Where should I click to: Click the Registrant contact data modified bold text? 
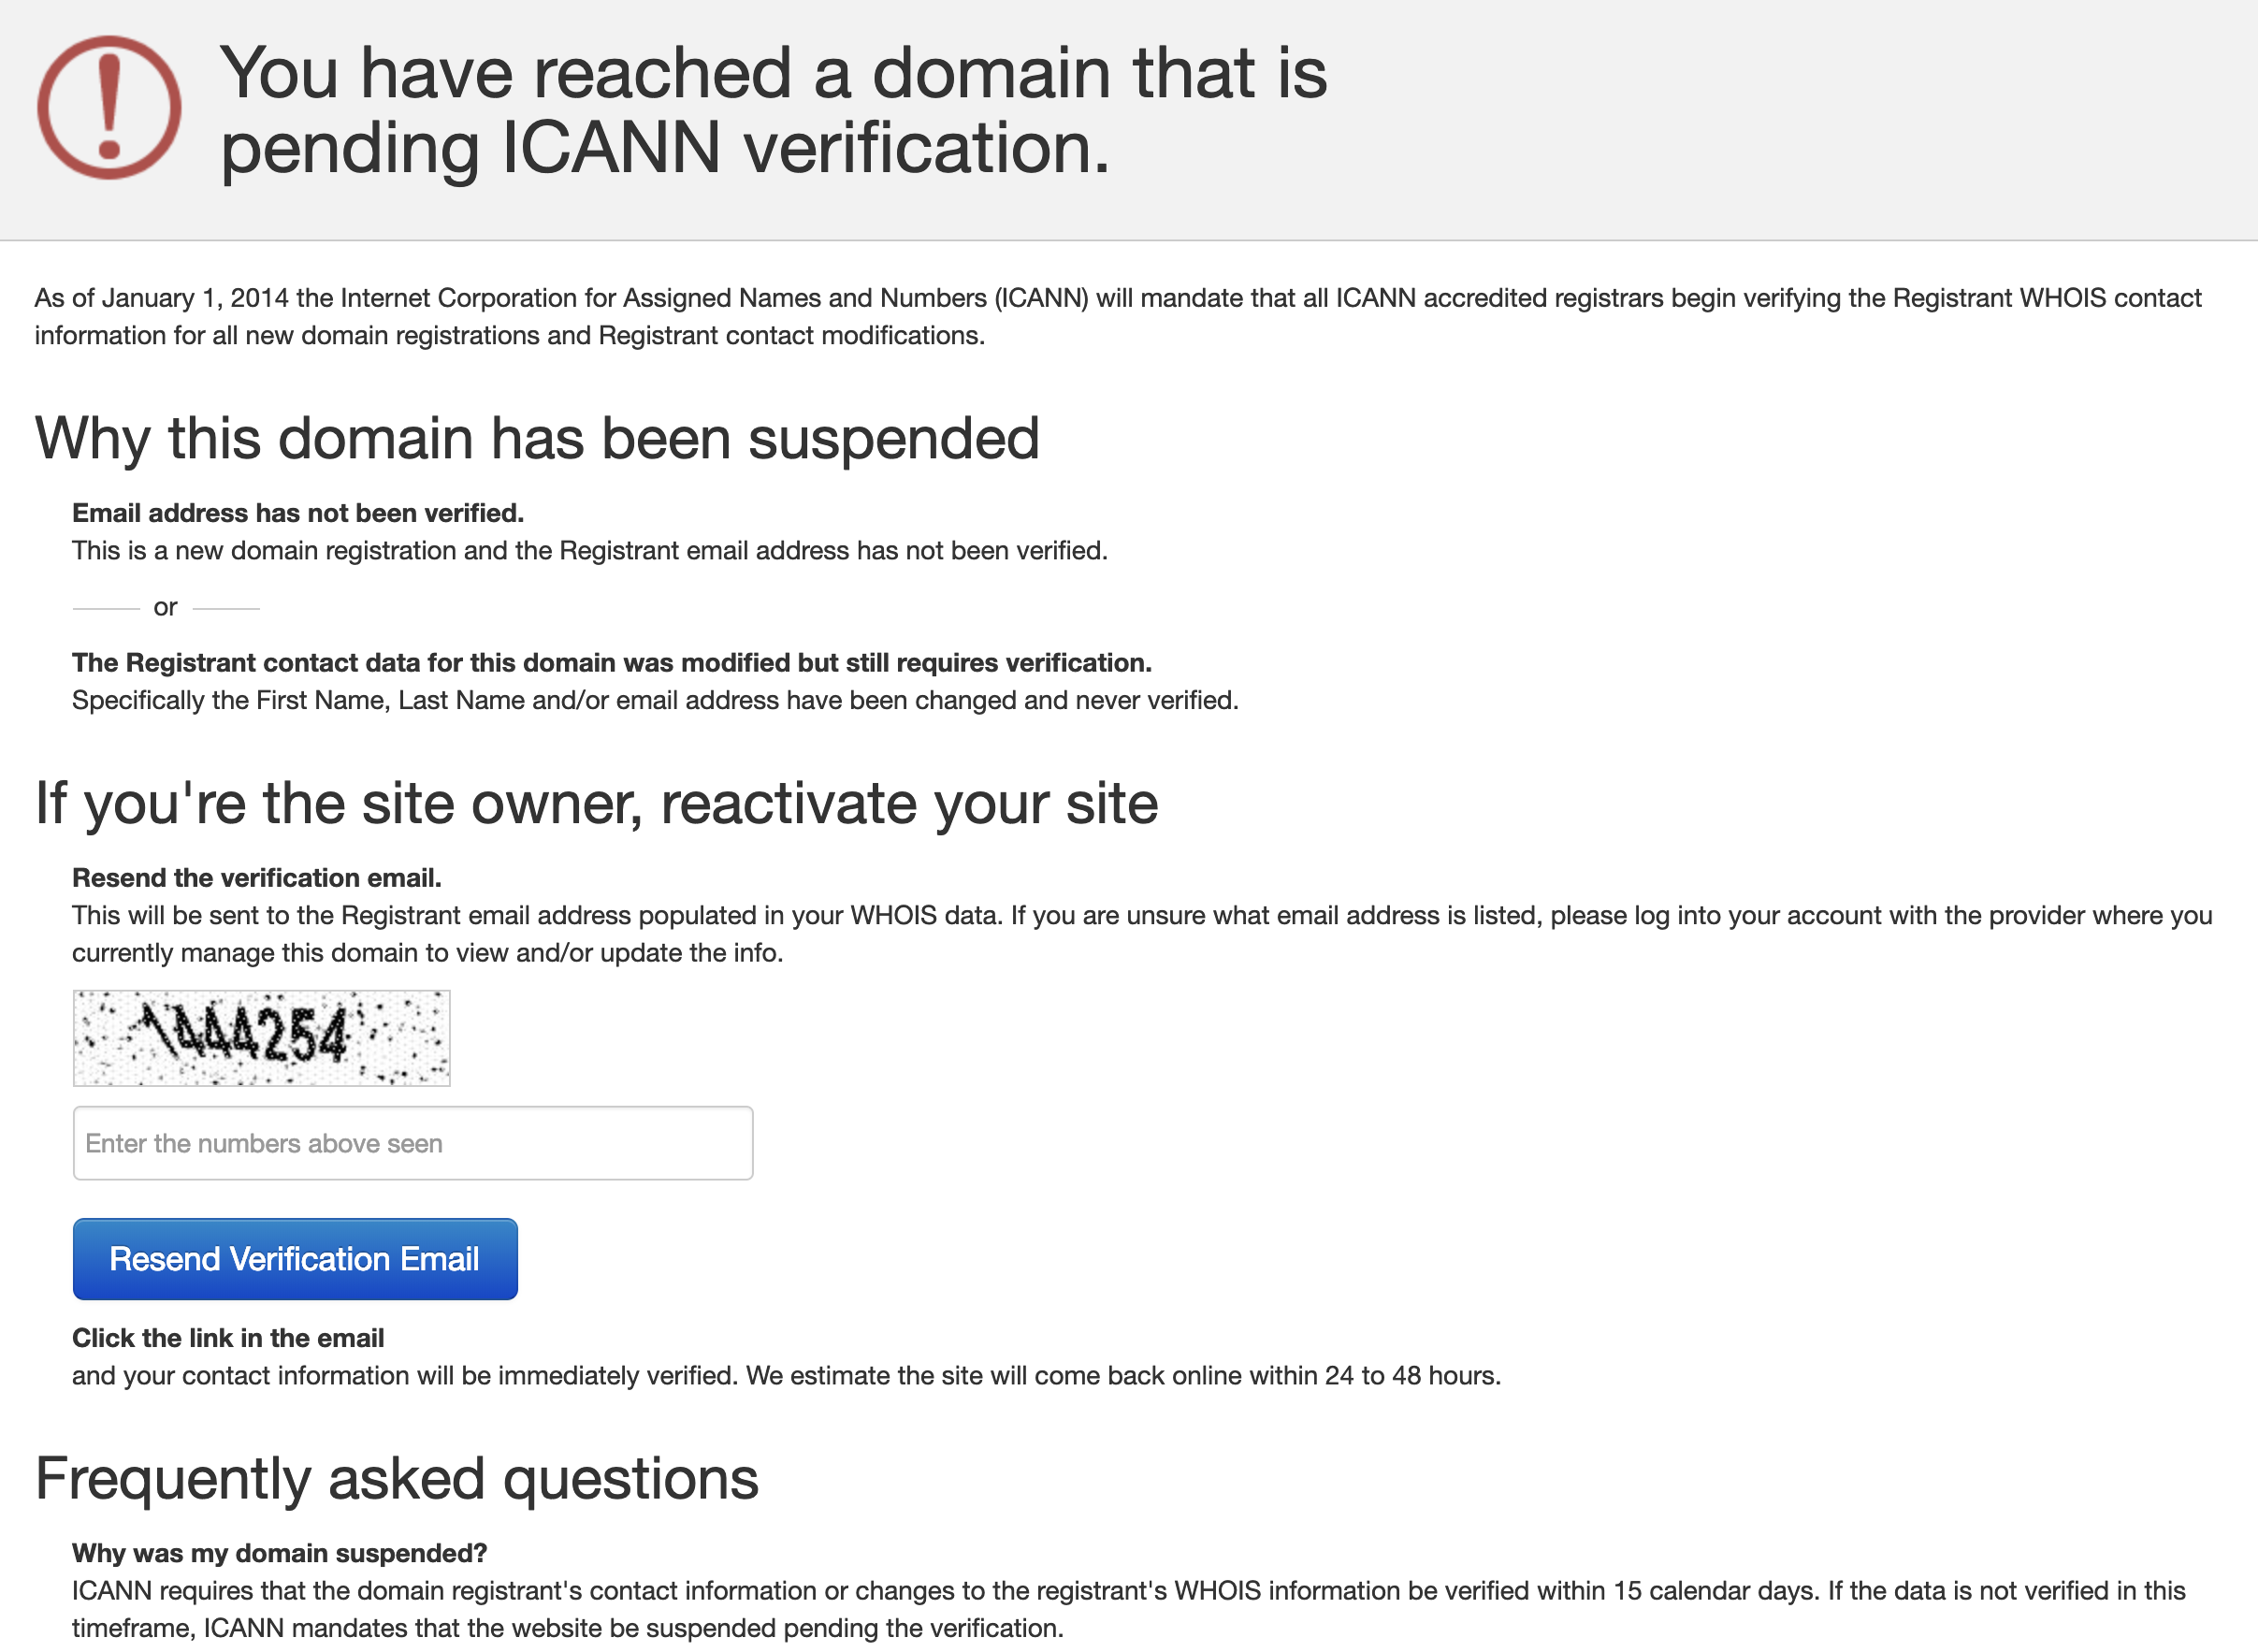pyautogui.click(x=612, y=663)
